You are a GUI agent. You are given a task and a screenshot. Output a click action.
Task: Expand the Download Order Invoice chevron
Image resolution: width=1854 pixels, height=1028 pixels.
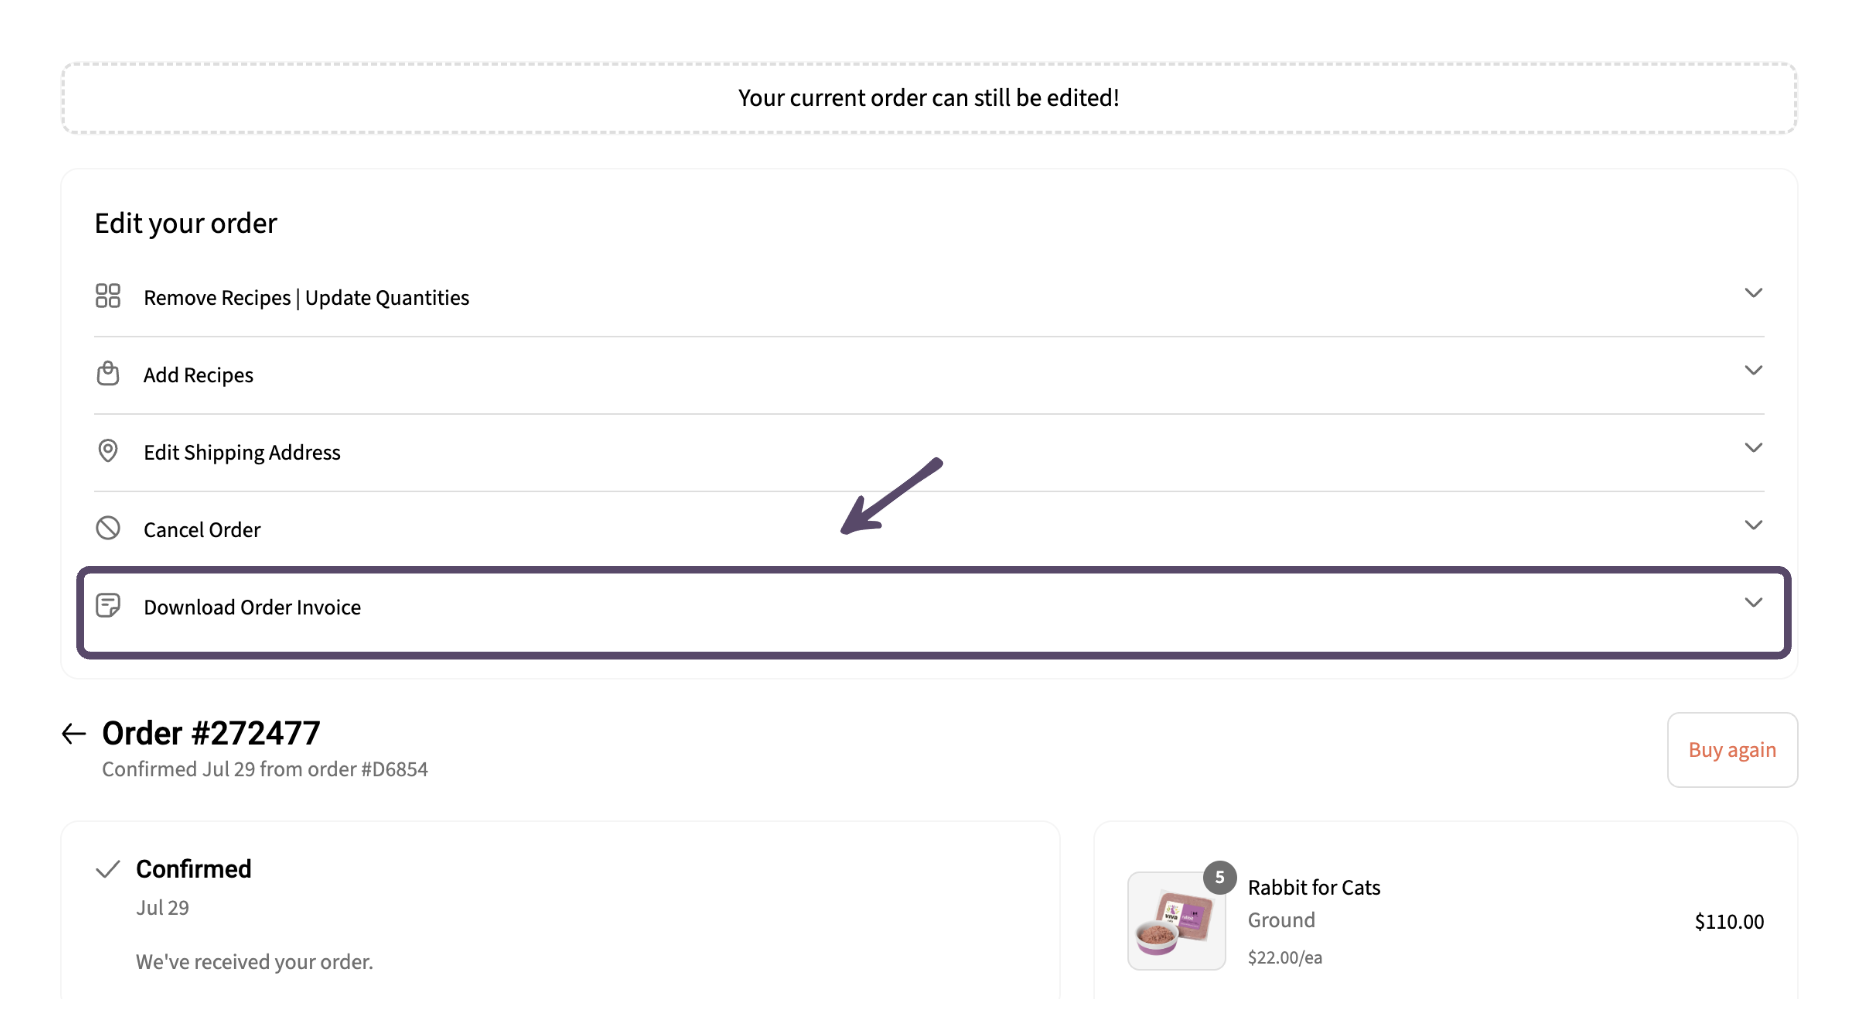click(x=1753, y=602)
